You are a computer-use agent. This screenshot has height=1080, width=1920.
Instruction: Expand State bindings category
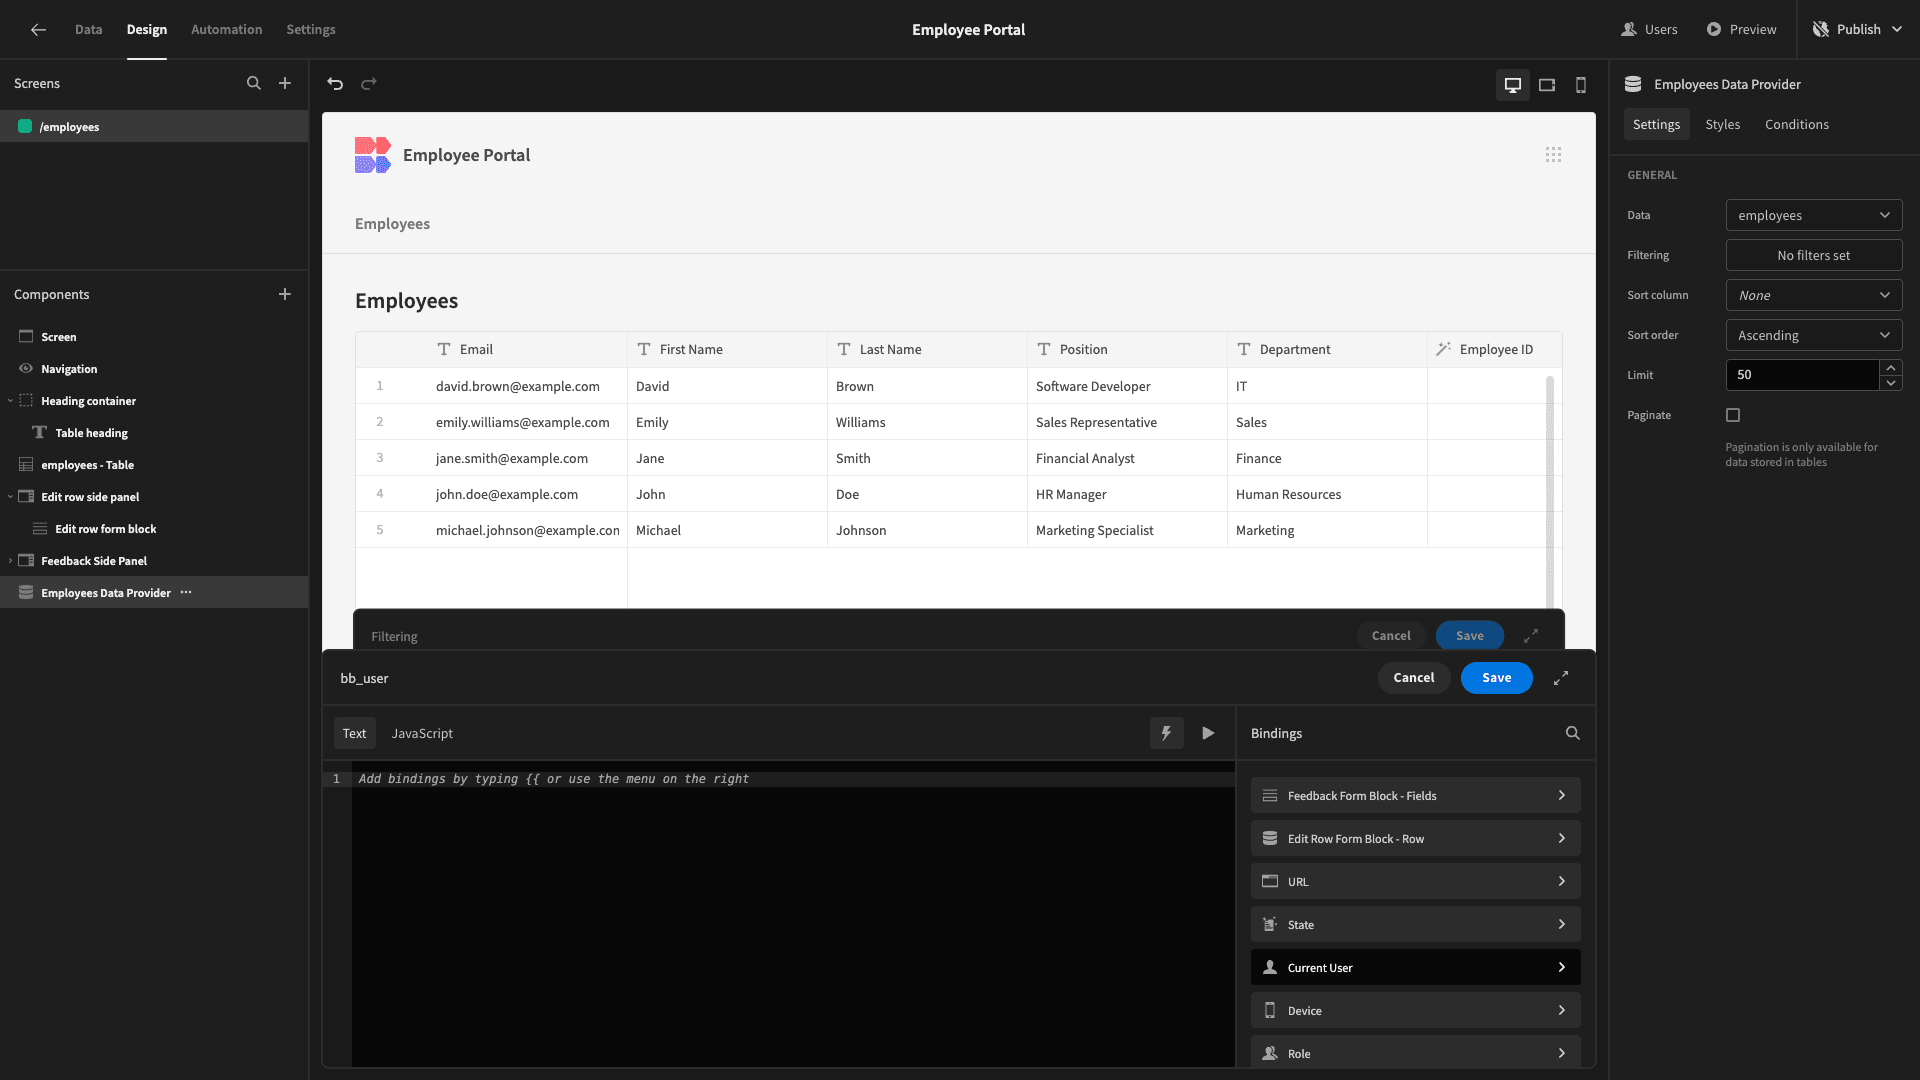(x=1415, y=925)
